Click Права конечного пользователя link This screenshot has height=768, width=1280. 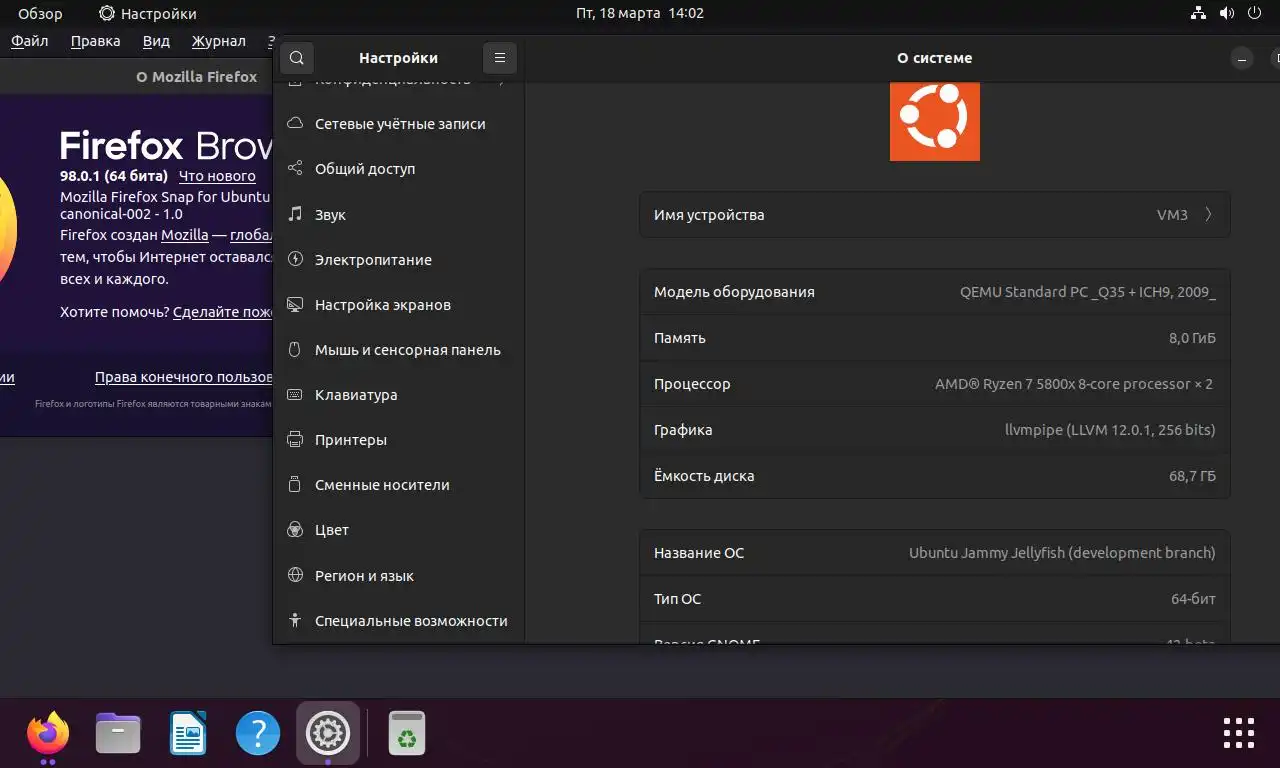[x=184, y=377]
